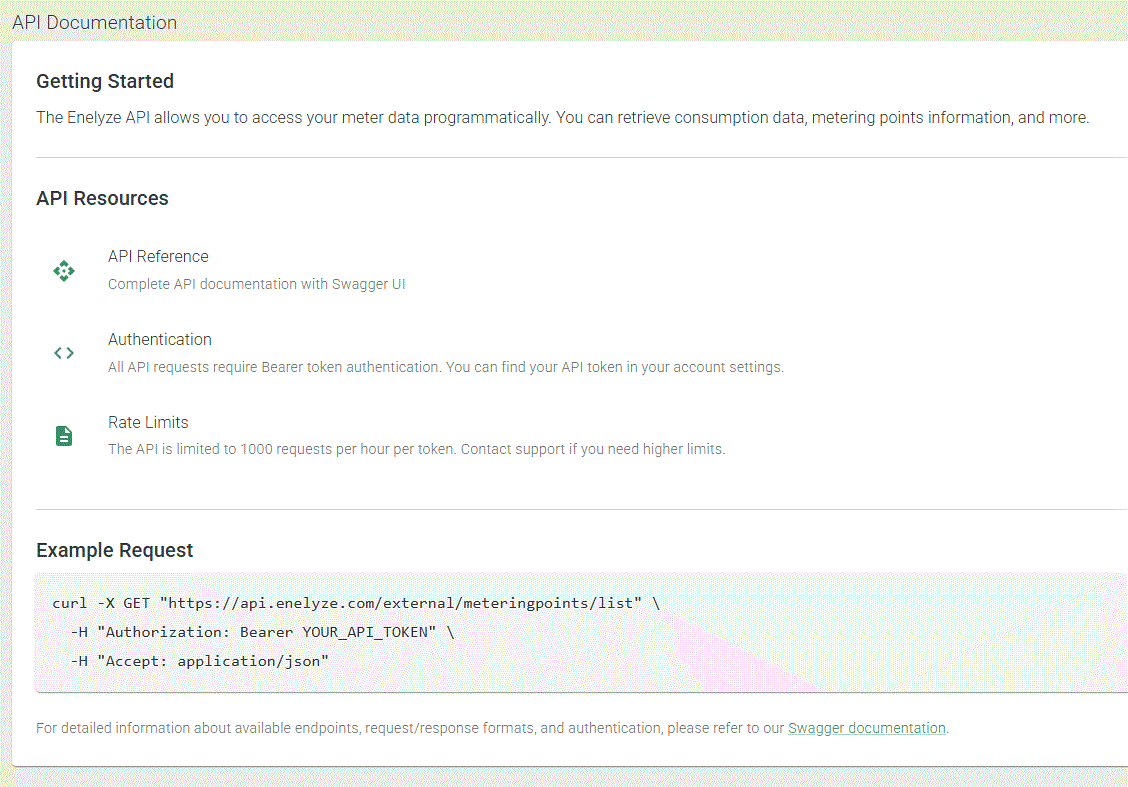Click the Example Request heading
1128x787 pixels.
click(x=114, y=550)
